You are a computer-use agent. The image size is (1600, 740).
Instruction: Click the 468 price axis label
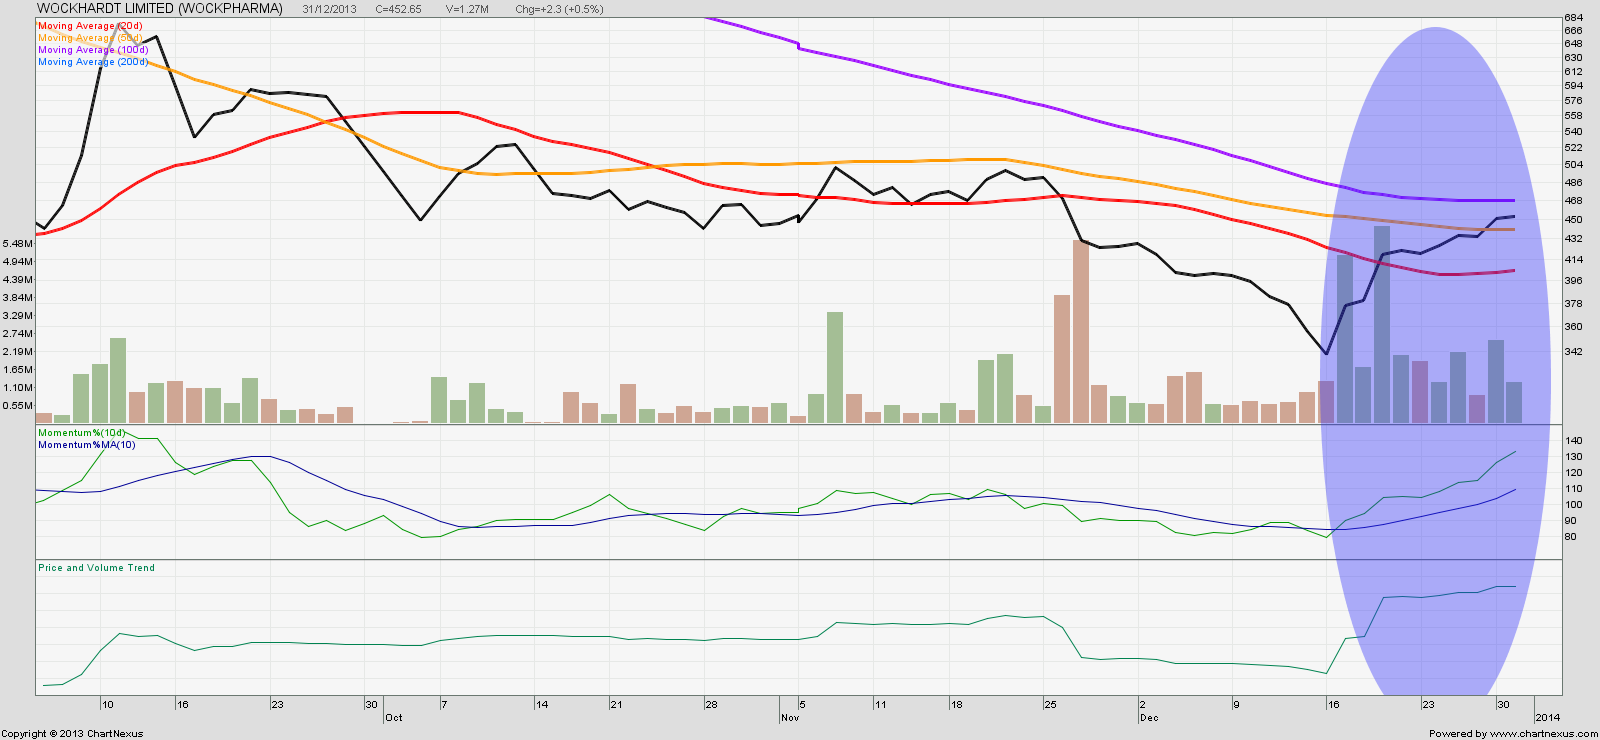click(x=1573, y=201)
